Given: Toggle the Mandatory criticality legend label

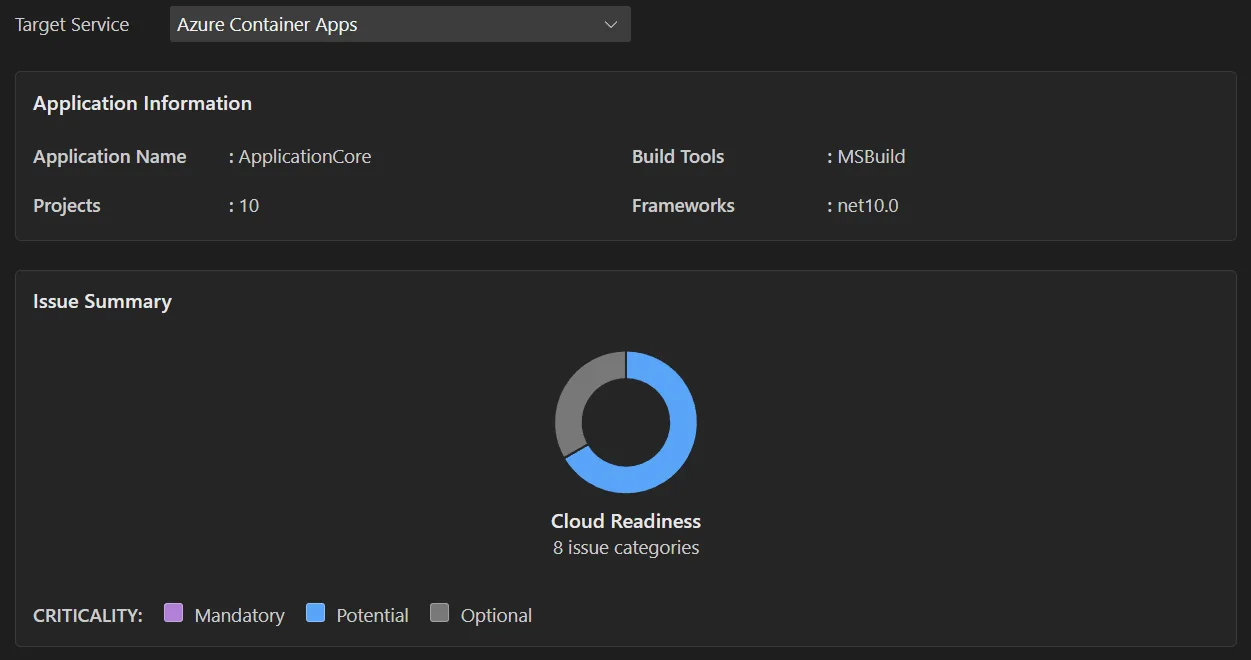Looking at the screenshot, I should [x=239, y=615].
